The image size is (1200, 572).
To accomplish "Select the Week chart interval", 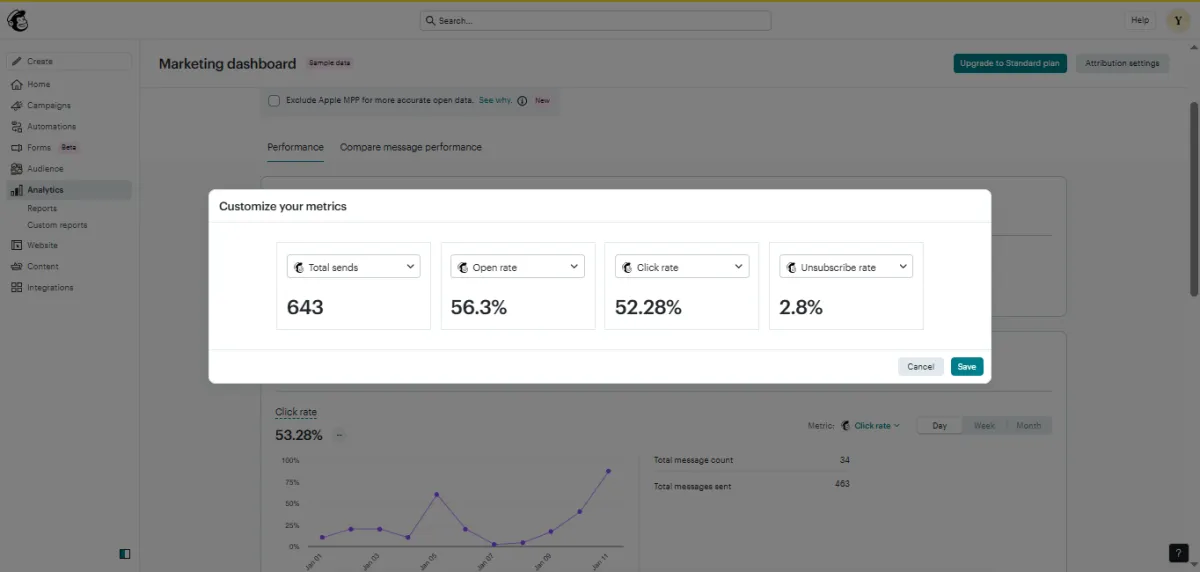I will [984, 425].
